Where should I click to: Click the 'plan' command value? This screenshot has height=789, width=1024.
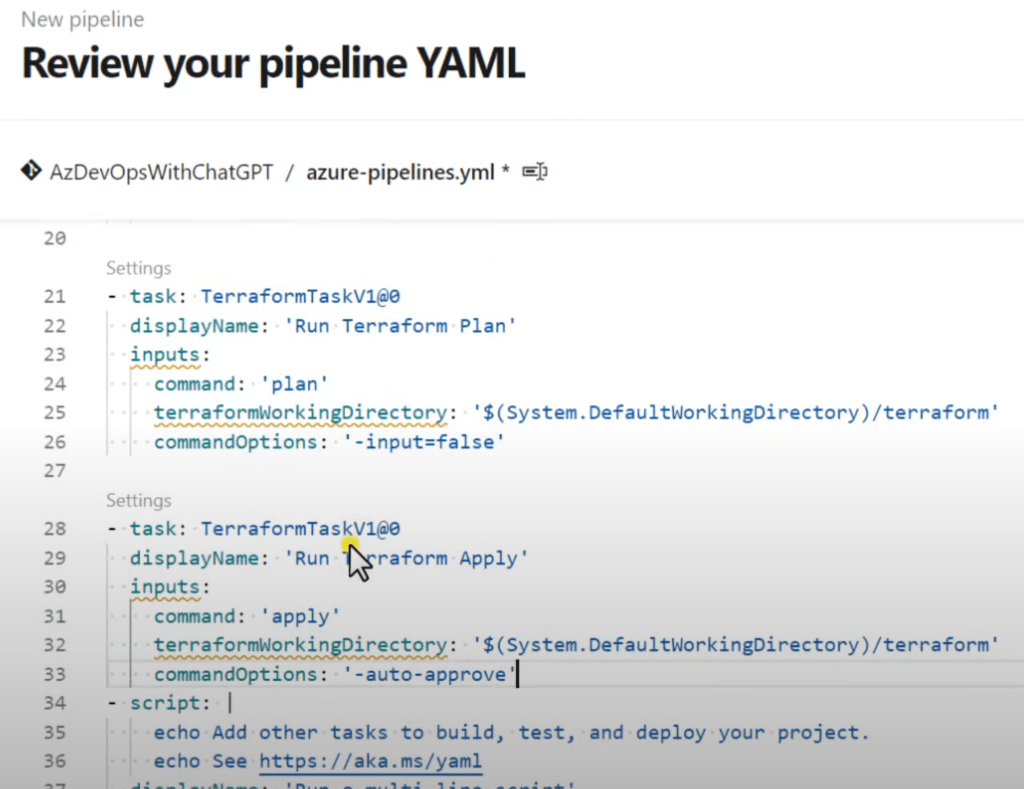click(295, 384)
